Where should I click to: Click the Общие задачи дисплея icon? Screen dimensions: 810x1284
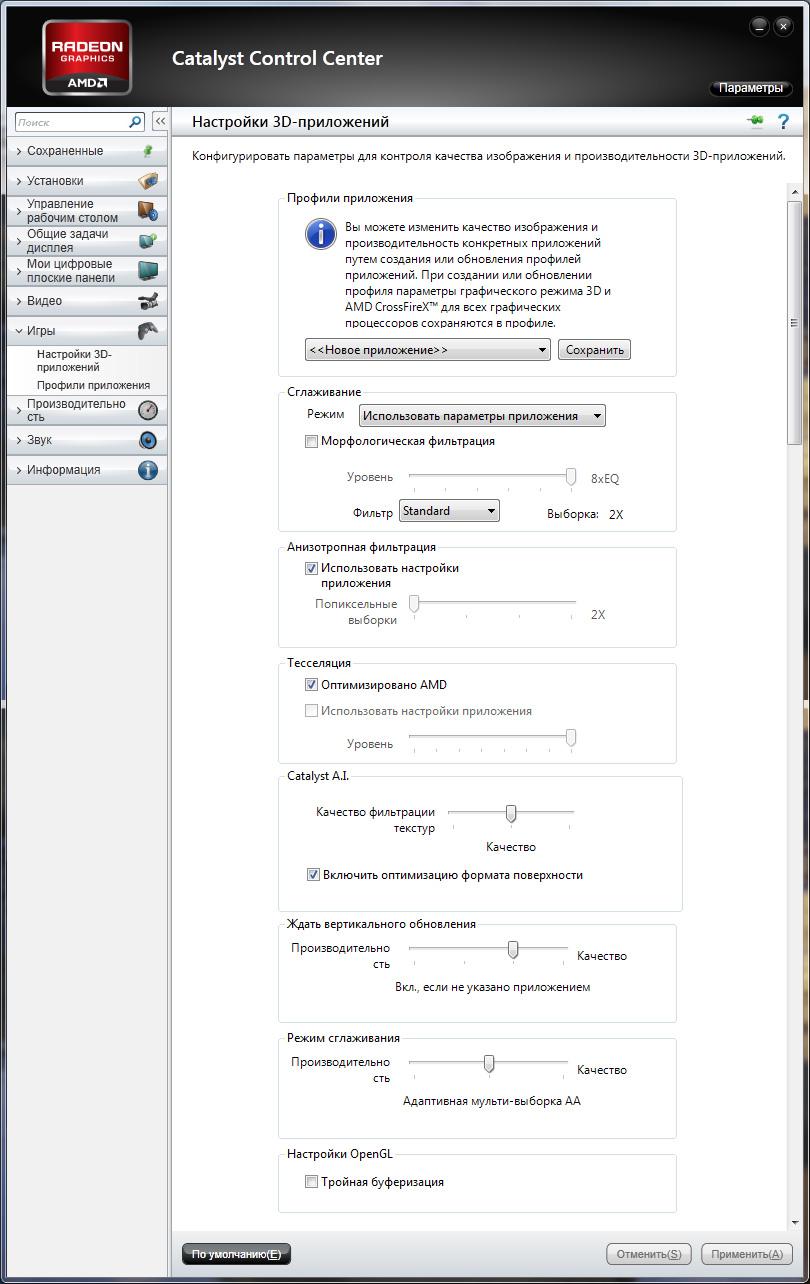click(x=148, y=241)
